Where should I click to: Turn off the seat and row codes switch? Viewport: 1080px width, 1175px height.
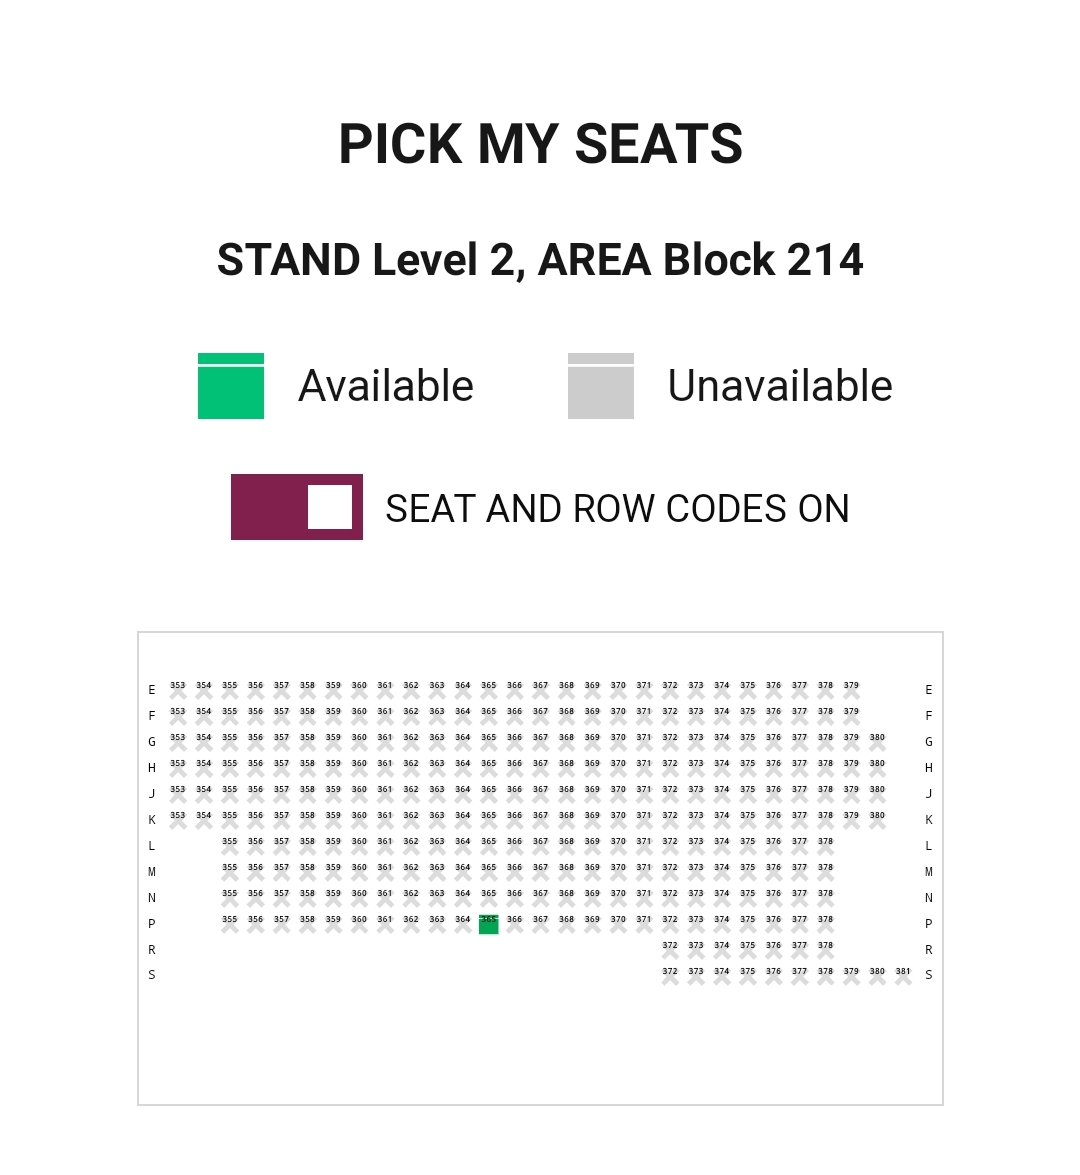pyautogui.click(x=297, y=507)
